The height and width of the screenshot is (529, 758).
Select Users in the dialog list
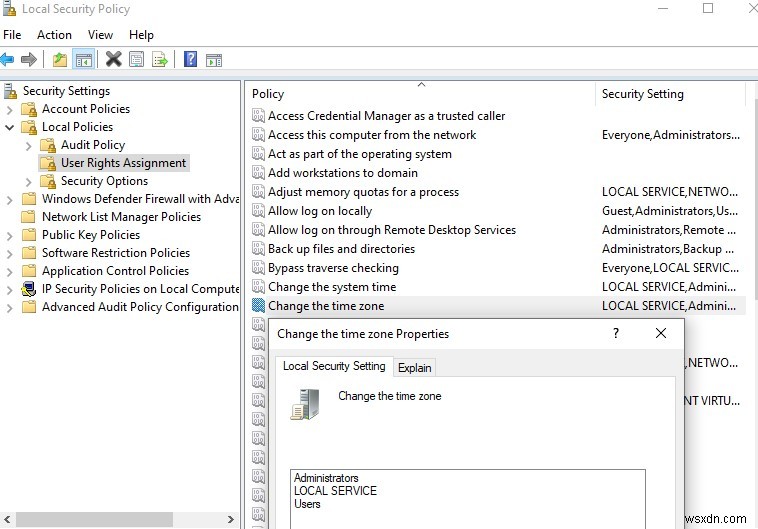[x=307, y=504]
